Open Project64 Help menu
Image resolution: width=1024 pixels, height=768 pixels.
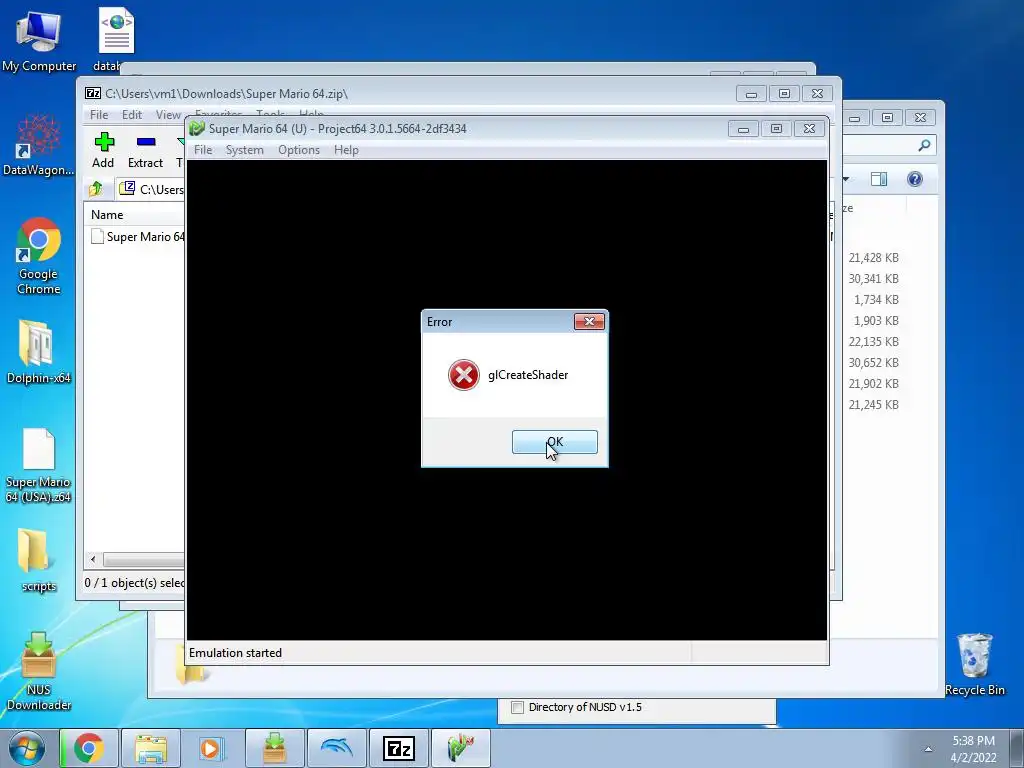pyautogui.click(x=346, y=150)
